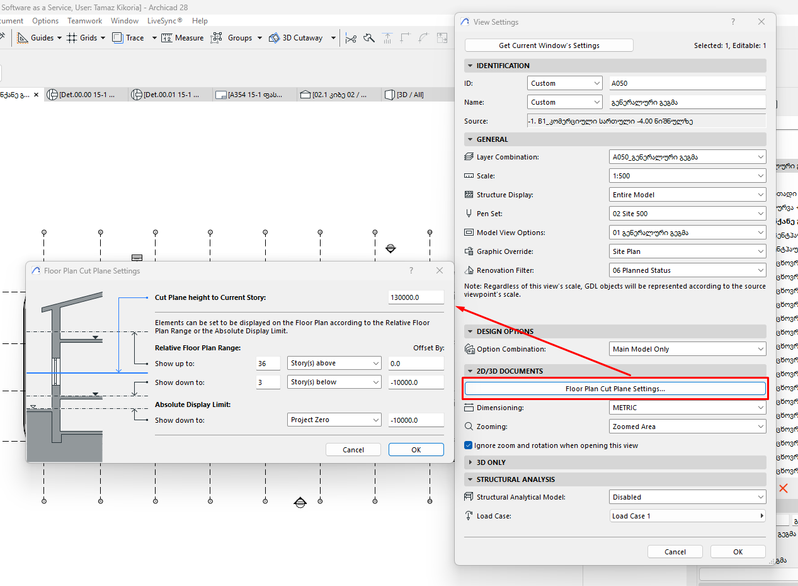This screenshot has width=798, height=586.
Task: Click help question mark in Cut Plane dialog
Action: click(x=411, y=271)
